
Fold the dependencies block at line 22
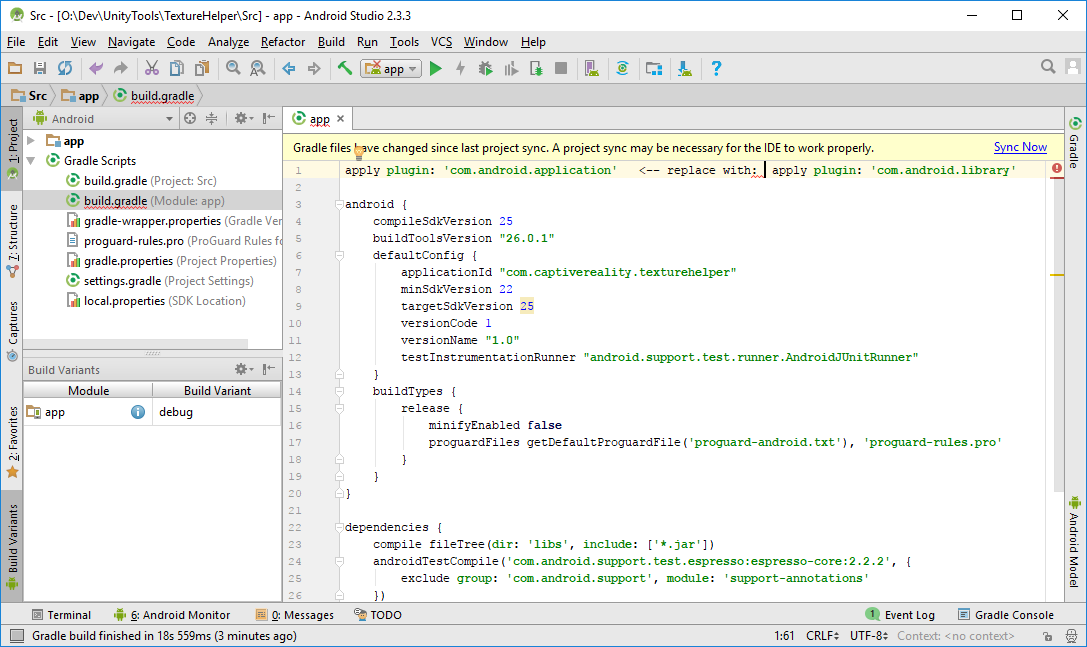tap(339, 527)
